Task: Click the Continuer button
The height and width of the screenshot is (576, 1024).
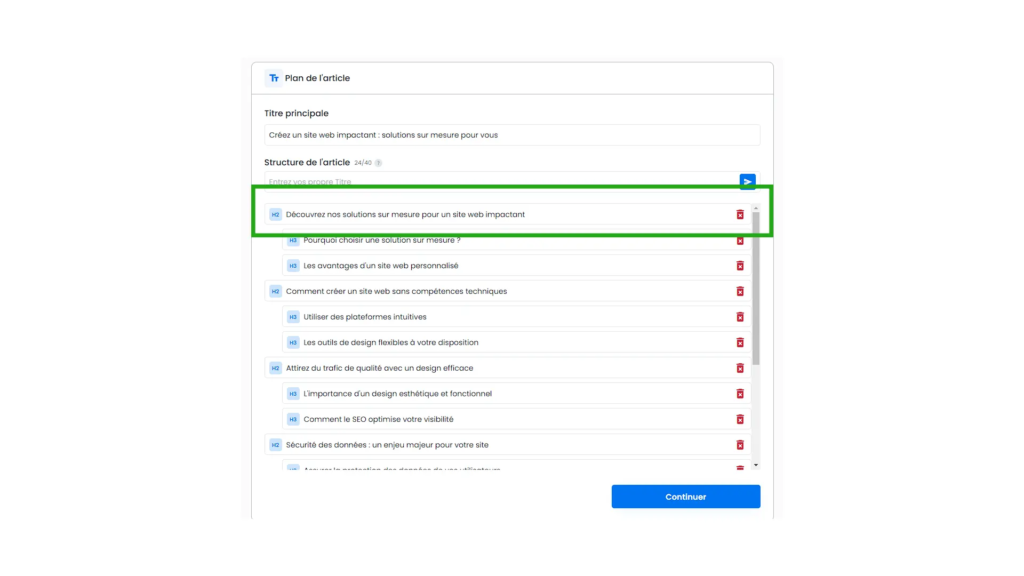Action: tap(686, 496)
